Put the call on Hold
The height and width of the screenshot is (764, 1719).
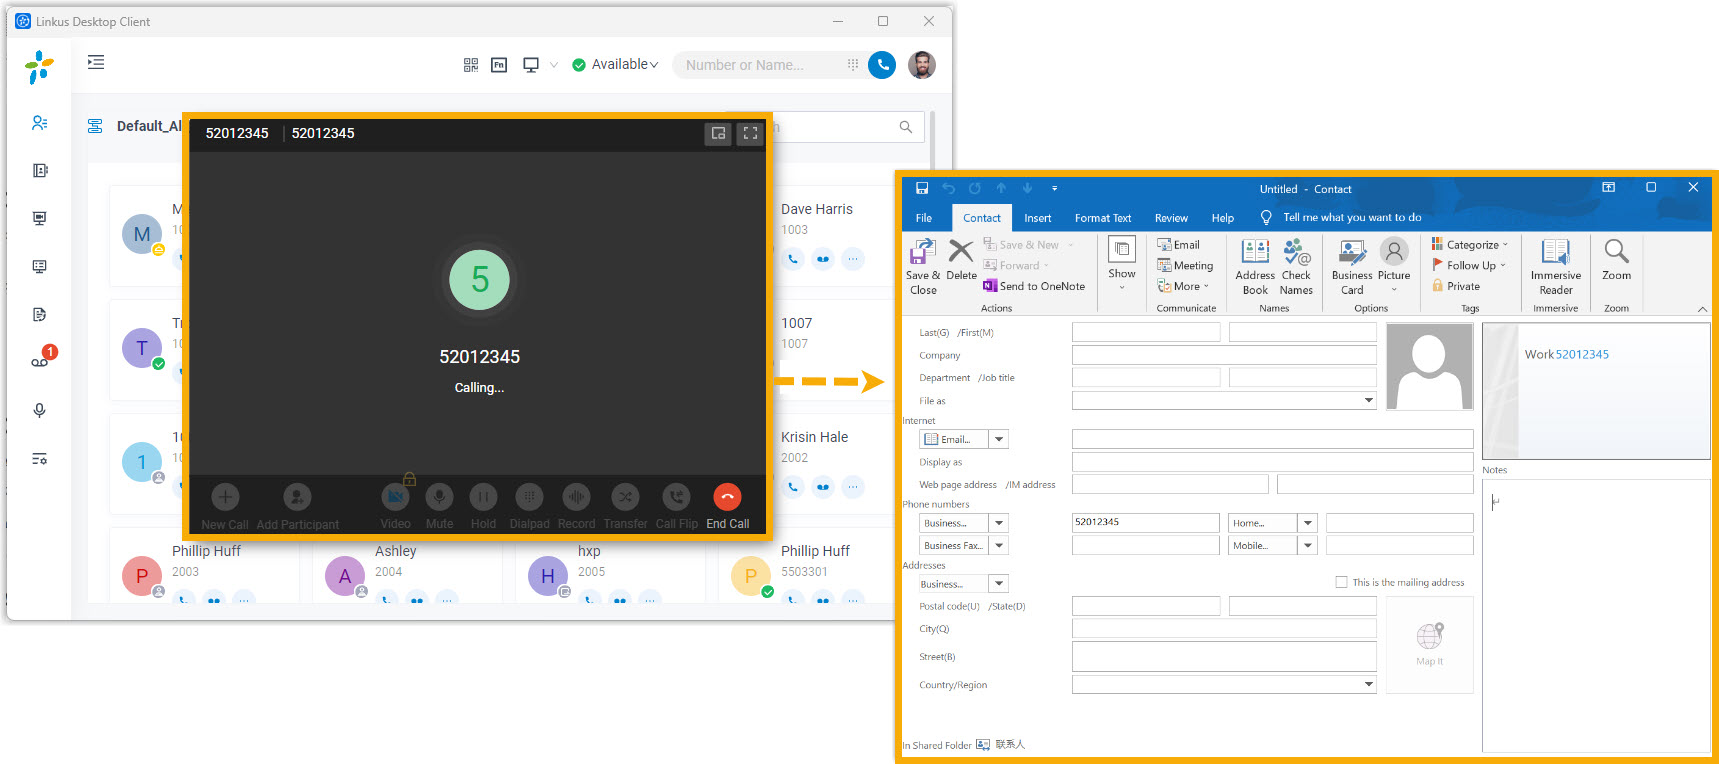tap(483, 497)
